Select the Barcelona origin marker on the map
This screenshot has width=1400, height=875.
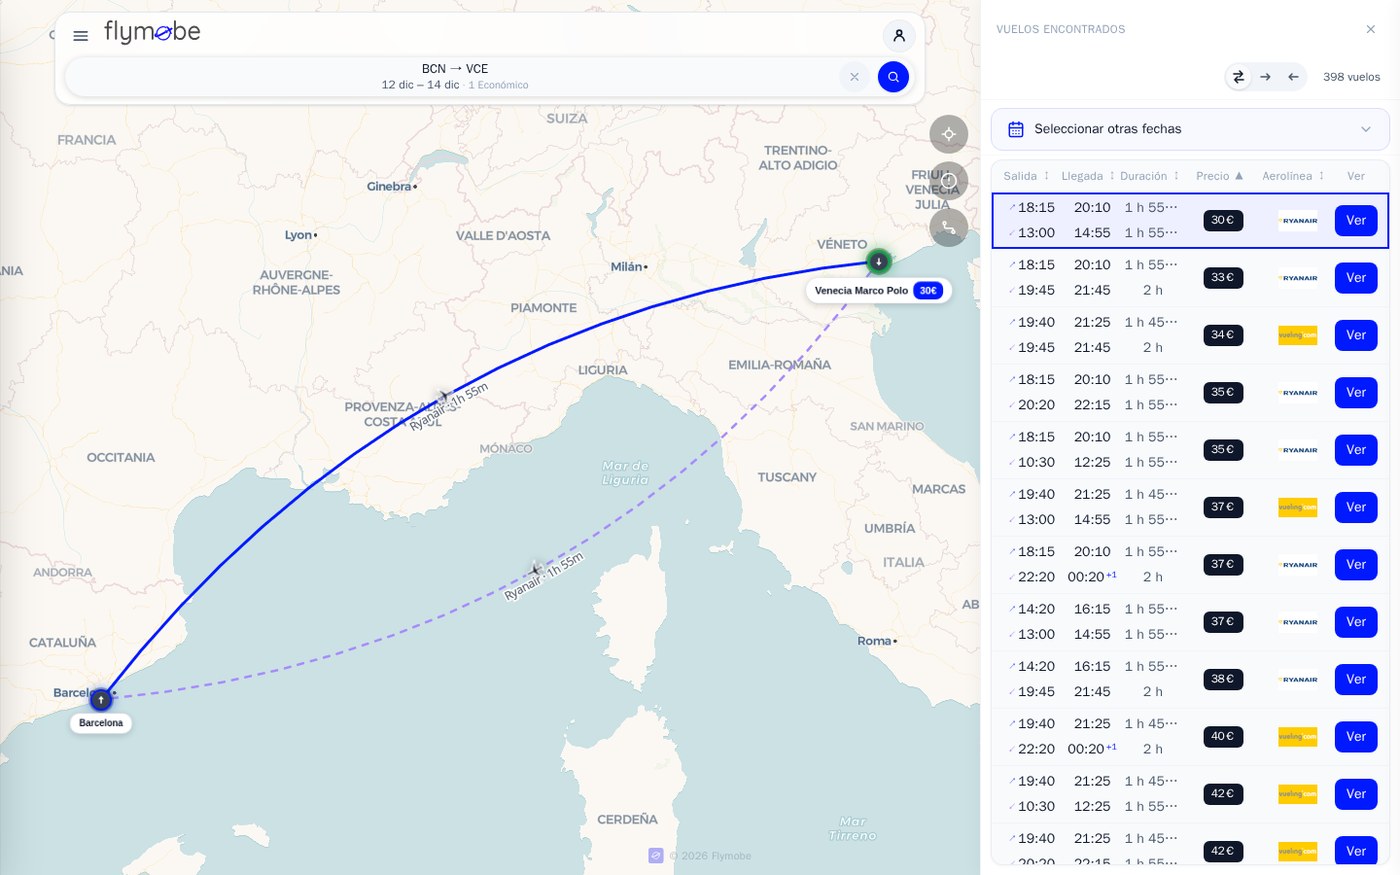click(101, 699)
